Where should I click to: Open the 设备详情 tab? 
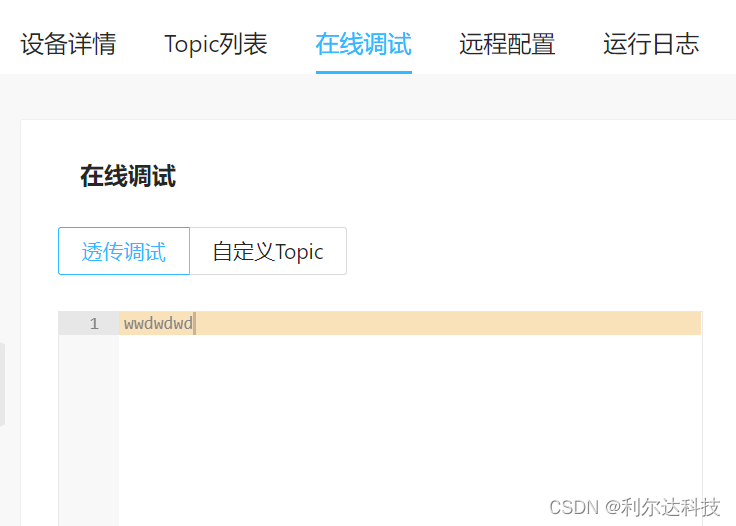(x=69, y=45)
